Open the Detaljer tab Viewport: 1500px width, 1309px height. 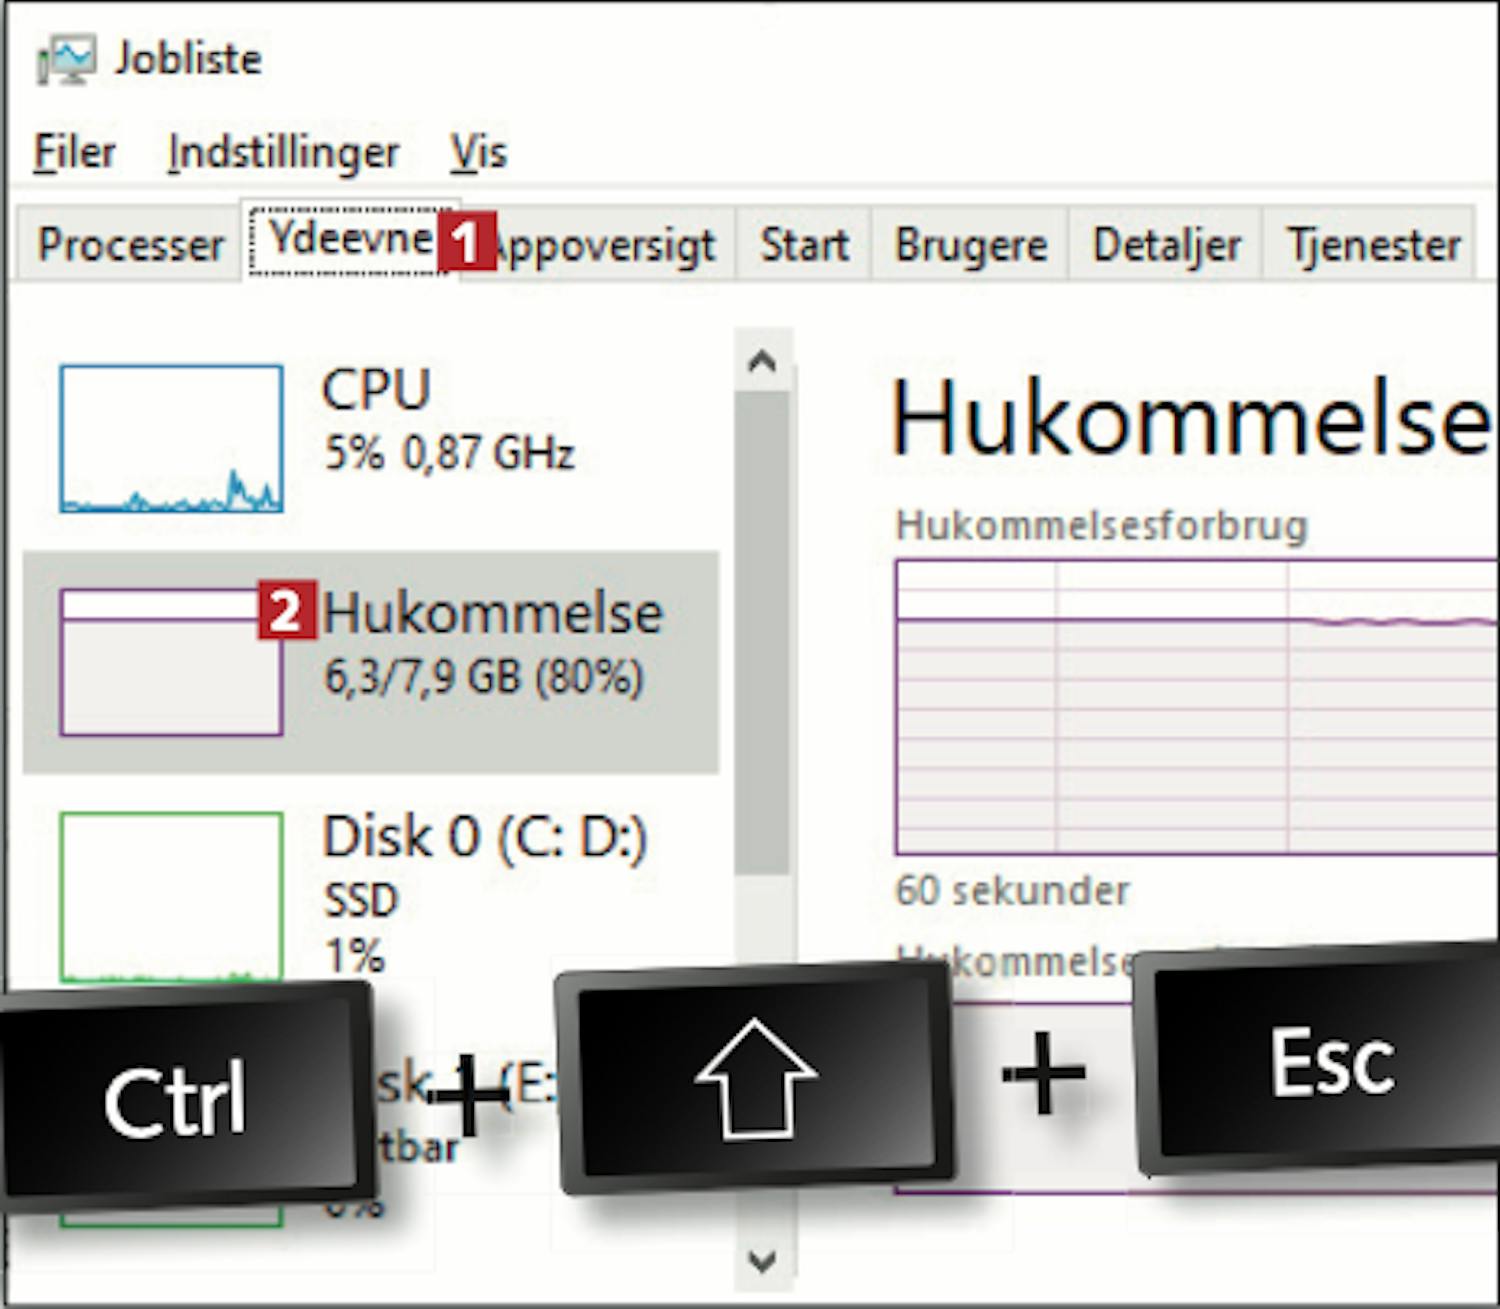tap(1166, 244)
